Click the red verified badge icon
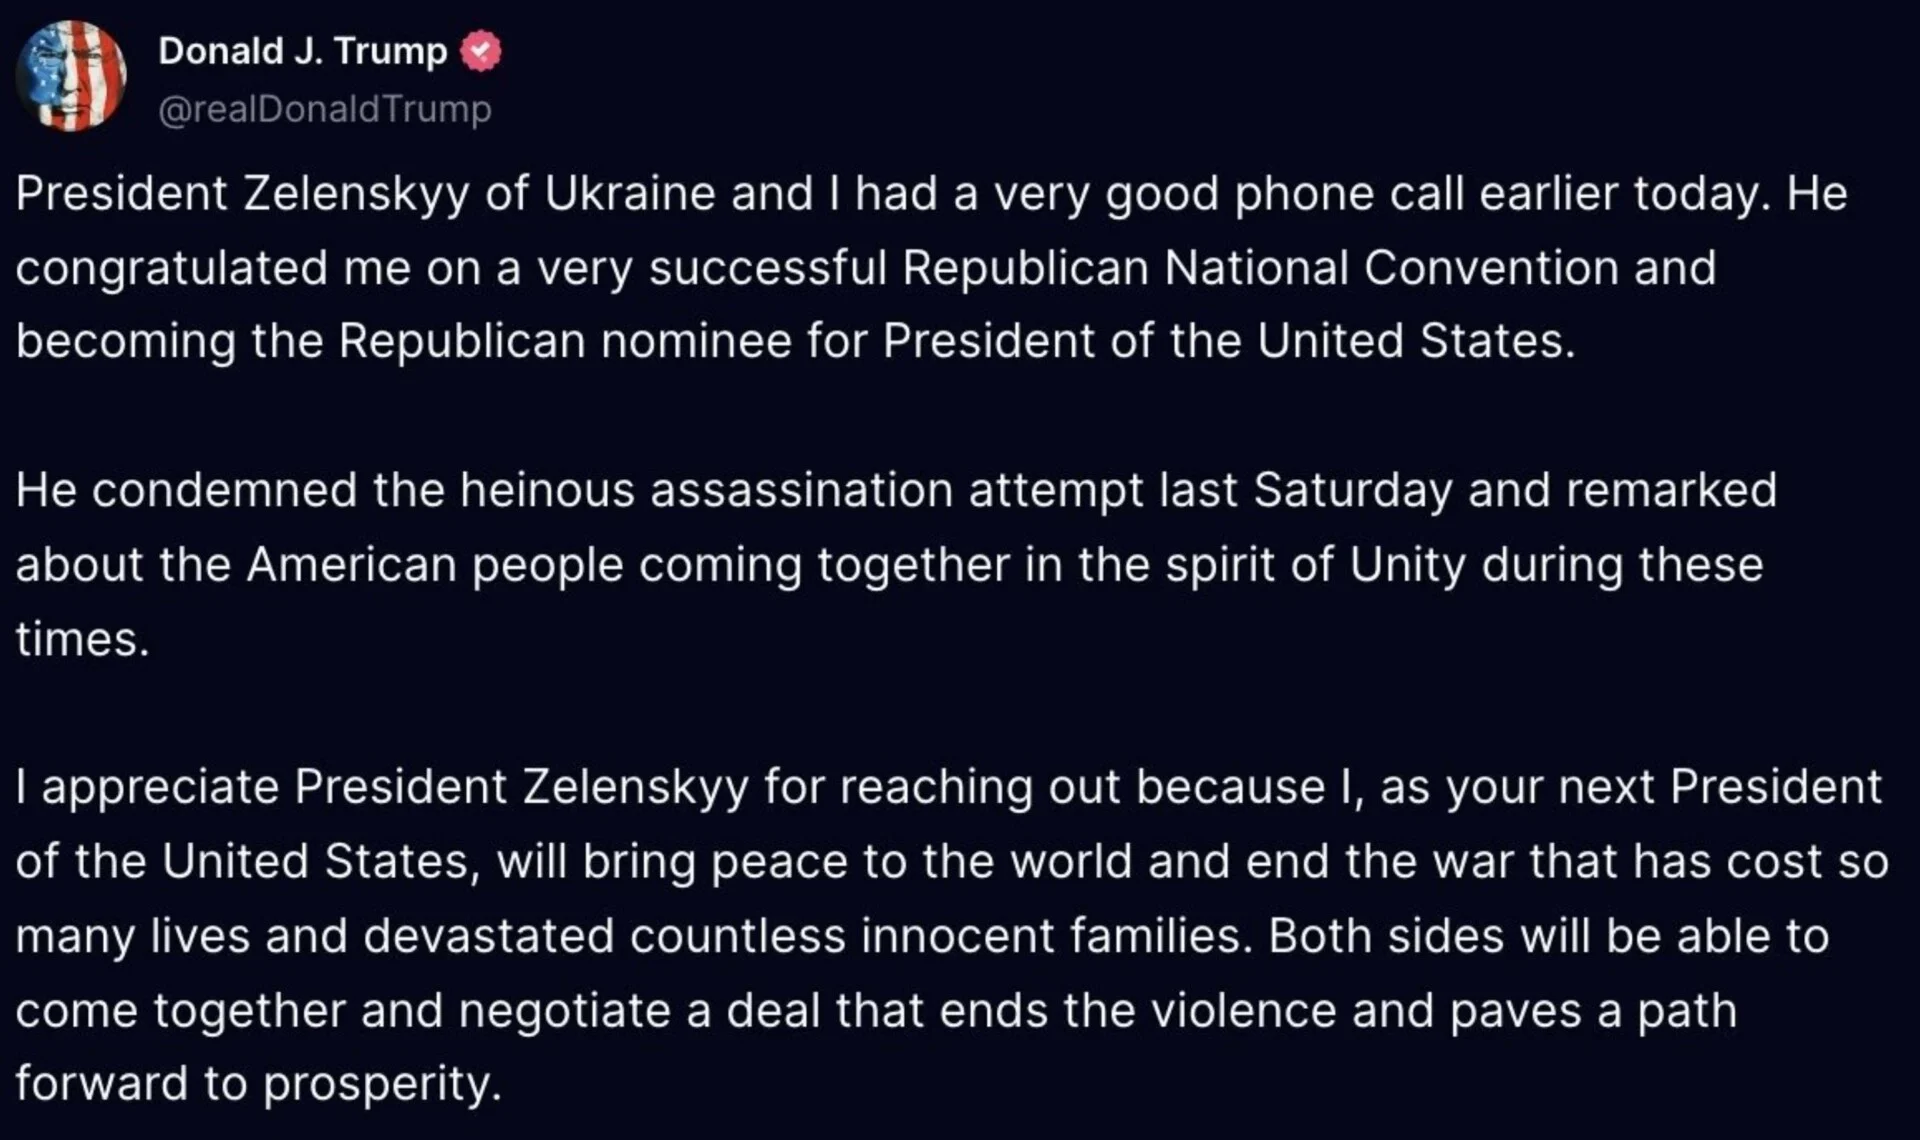The height and width of the screenshot is (1140, 1920). 481,51
